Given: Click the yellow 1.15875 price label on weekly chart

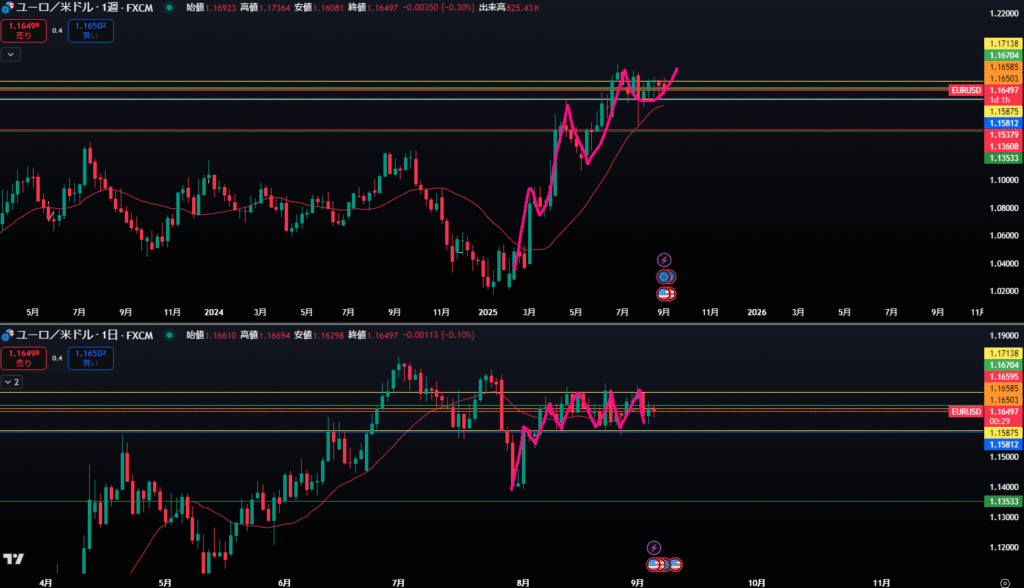Looking at the screenshot, I should point(1002,112).
